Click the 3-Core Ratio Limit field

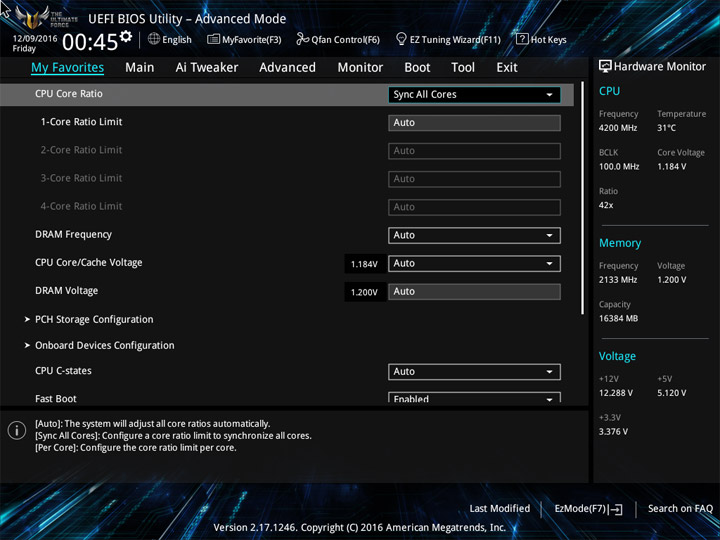[x=474, y=179]
